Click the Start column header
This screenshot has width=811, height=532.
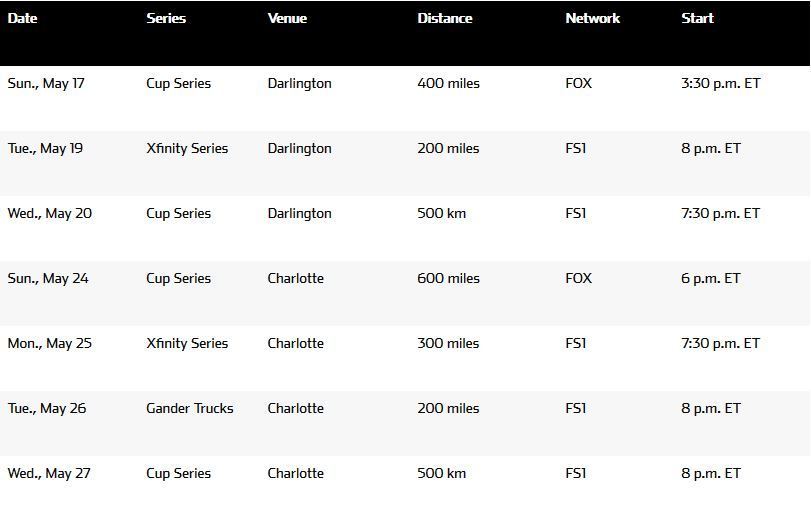(697, 18)
